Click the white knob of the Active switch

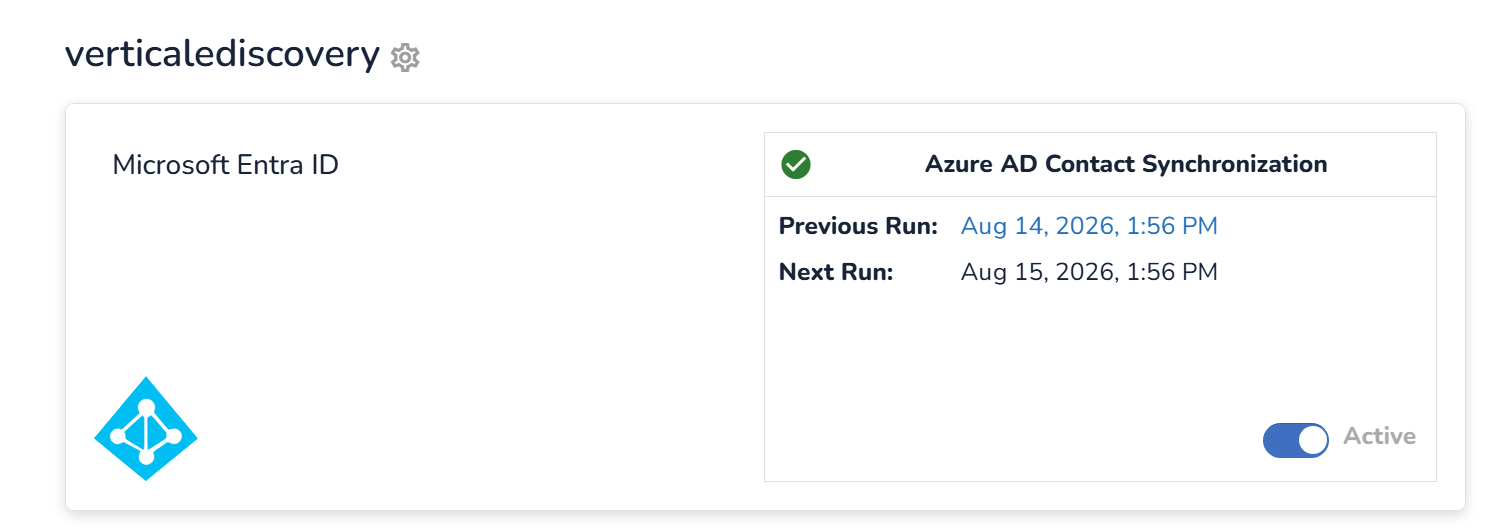[1312, 440]
